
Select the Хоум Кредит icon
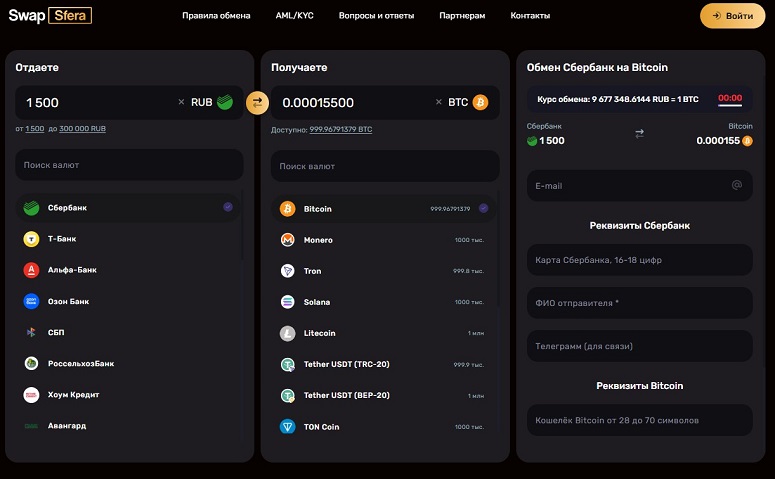tap(31, 394)
